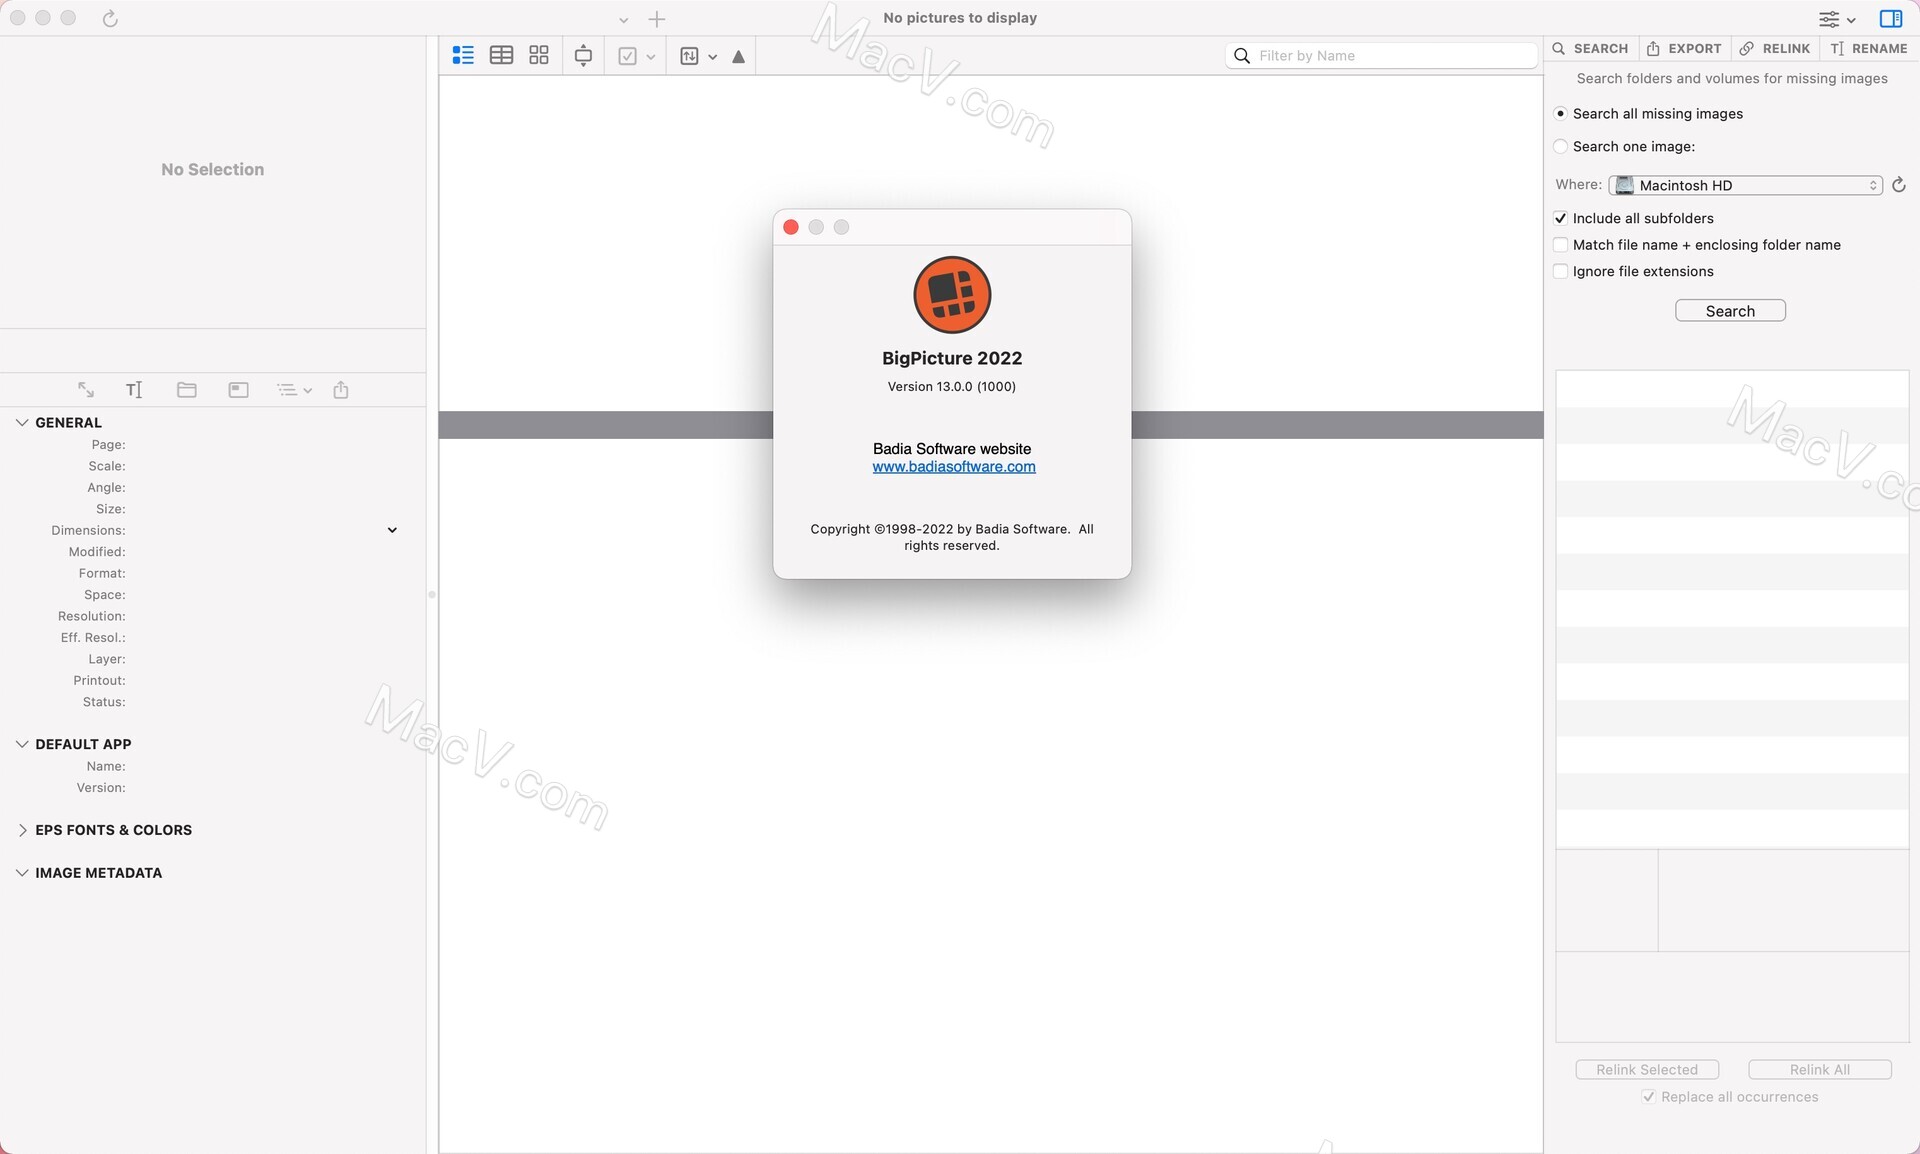Open www.badiasoftware.com link
Viewport: 1920px width, 1154px height.
pyautogui.click(x=954, y=467)
